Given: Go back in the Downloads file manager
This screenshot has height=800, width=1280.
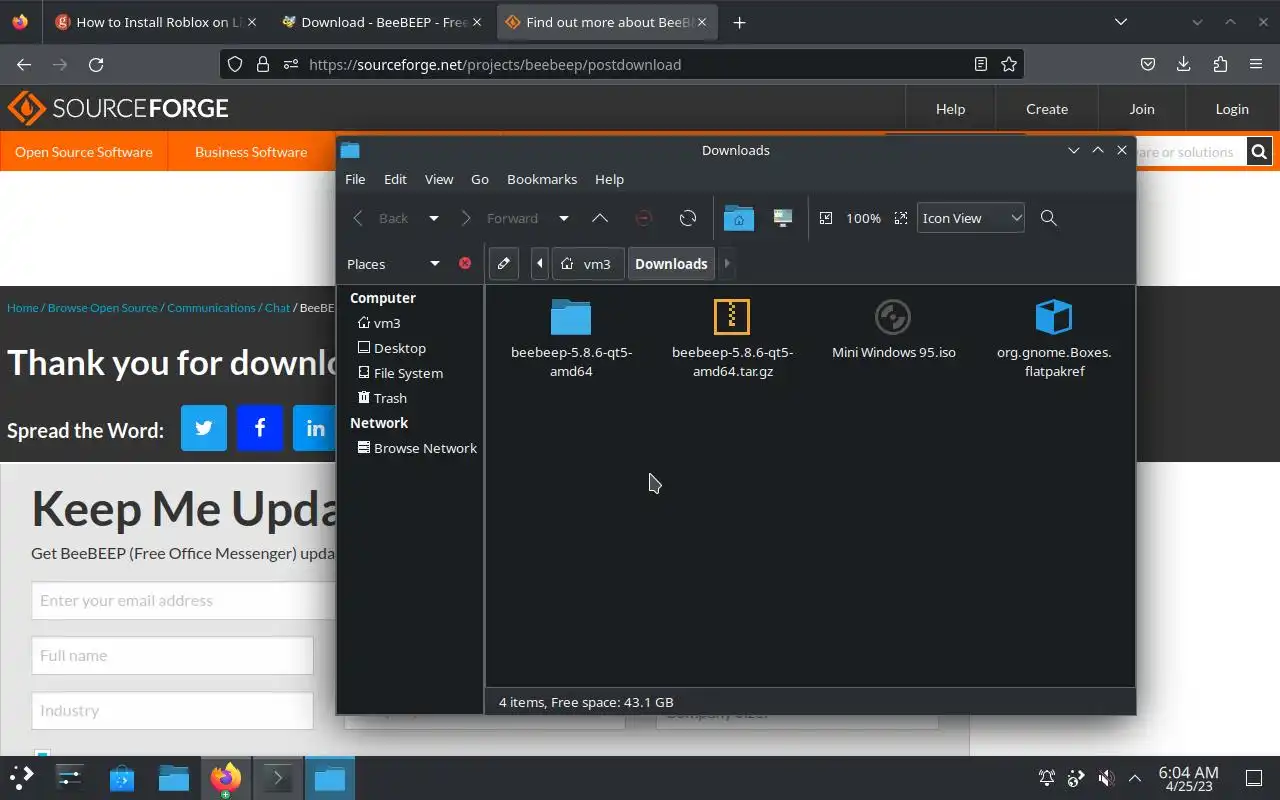Looking at the screenshot, I should (x=381, y=218).
